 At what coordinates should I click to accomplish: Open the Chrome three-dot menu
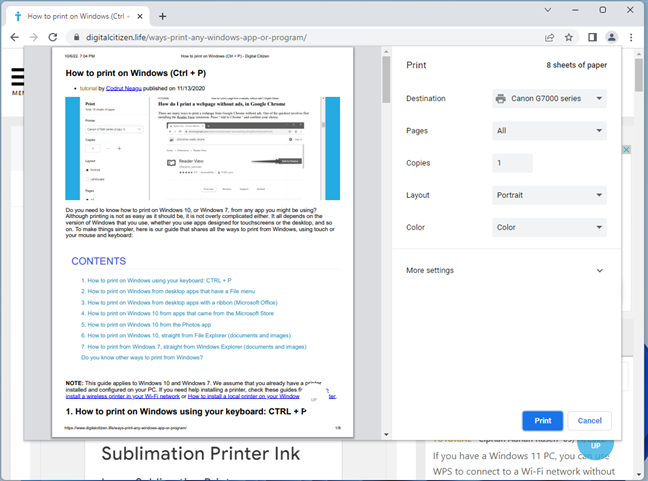click(x=631, y=38)
